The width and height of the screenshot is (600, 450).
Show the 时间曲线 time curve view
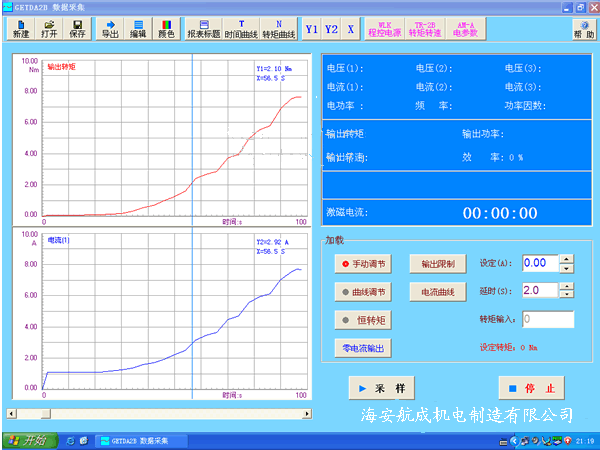241,28
